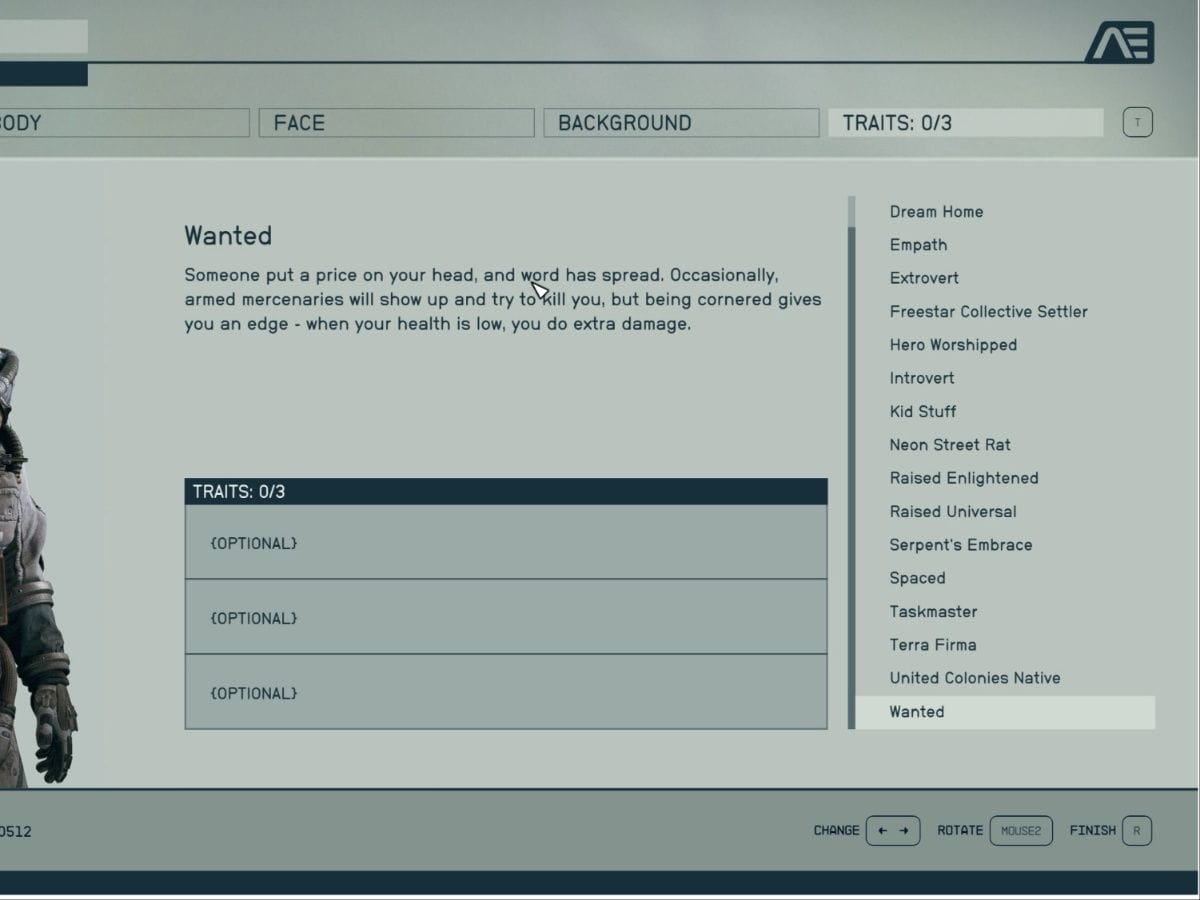Pick the United Colonies Native trait
The image size is (1200, 900).
tap(974, 678)
